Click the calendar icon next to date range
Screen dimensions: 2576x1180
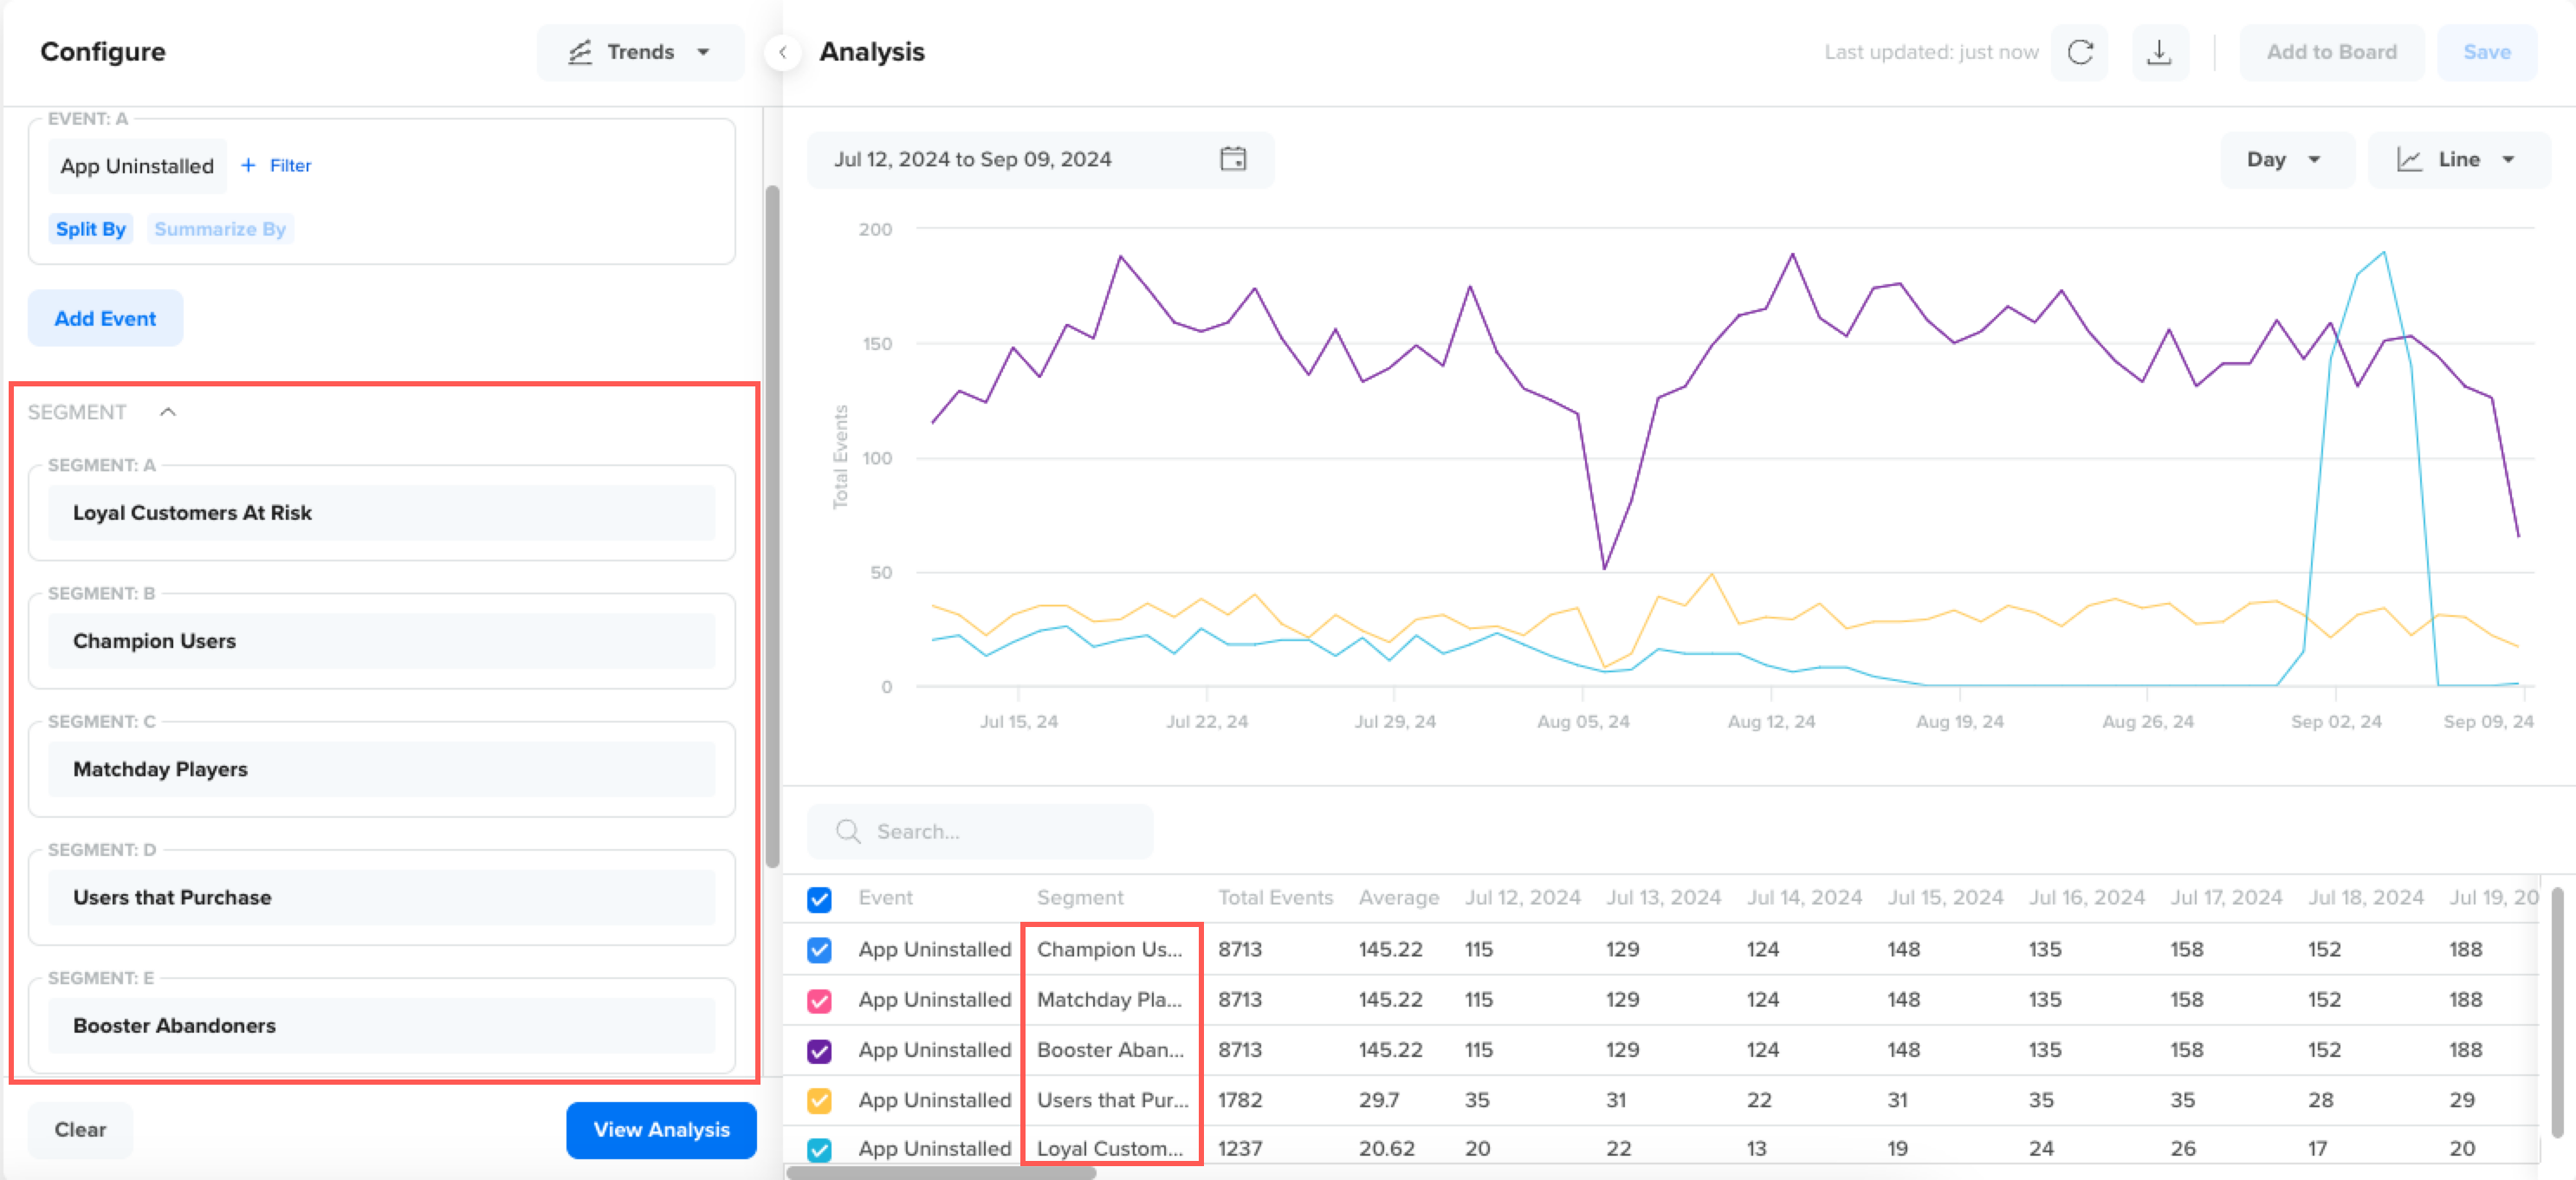1233,159
